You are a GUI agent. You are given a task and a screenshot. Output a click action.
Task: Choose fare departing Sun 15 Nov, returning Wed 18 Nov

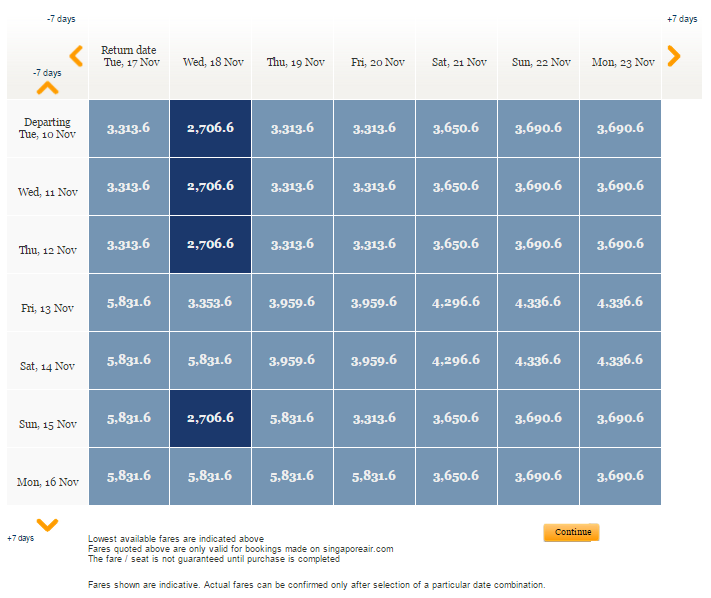(210, 418)
